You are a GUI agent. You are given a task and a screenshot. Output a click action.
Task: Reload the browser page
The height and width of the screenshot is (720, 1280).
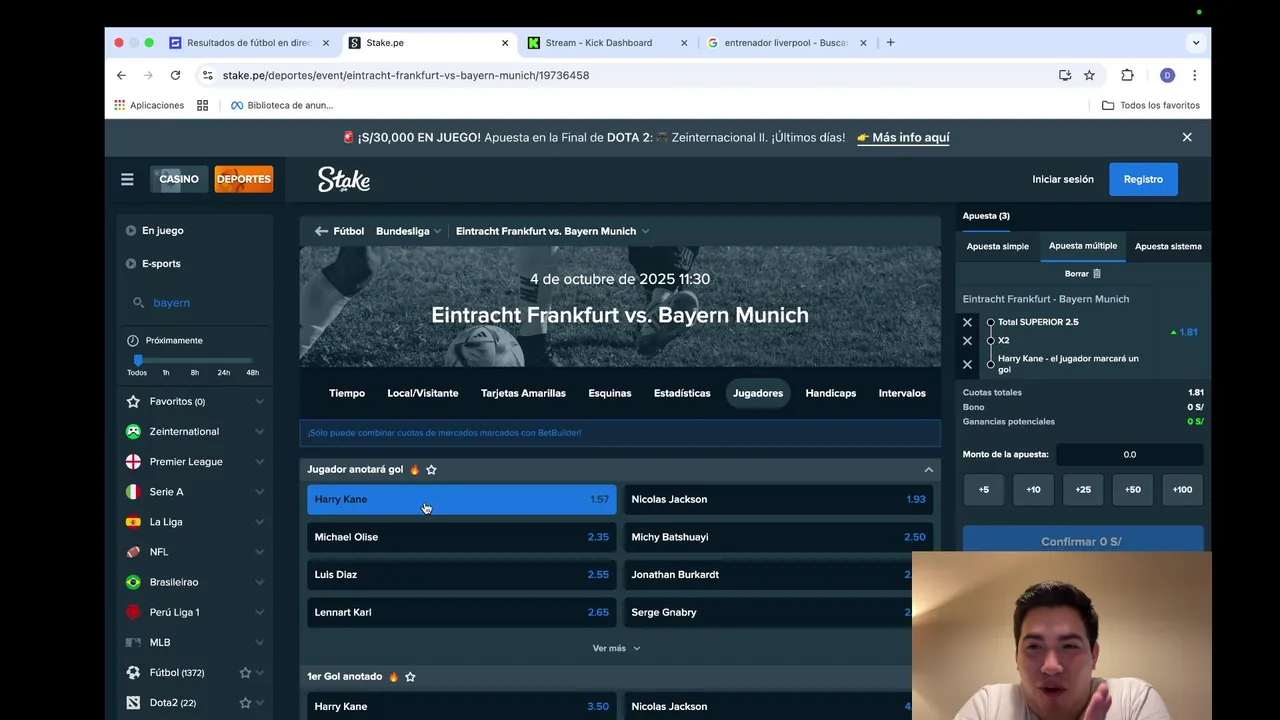(175, 75)
